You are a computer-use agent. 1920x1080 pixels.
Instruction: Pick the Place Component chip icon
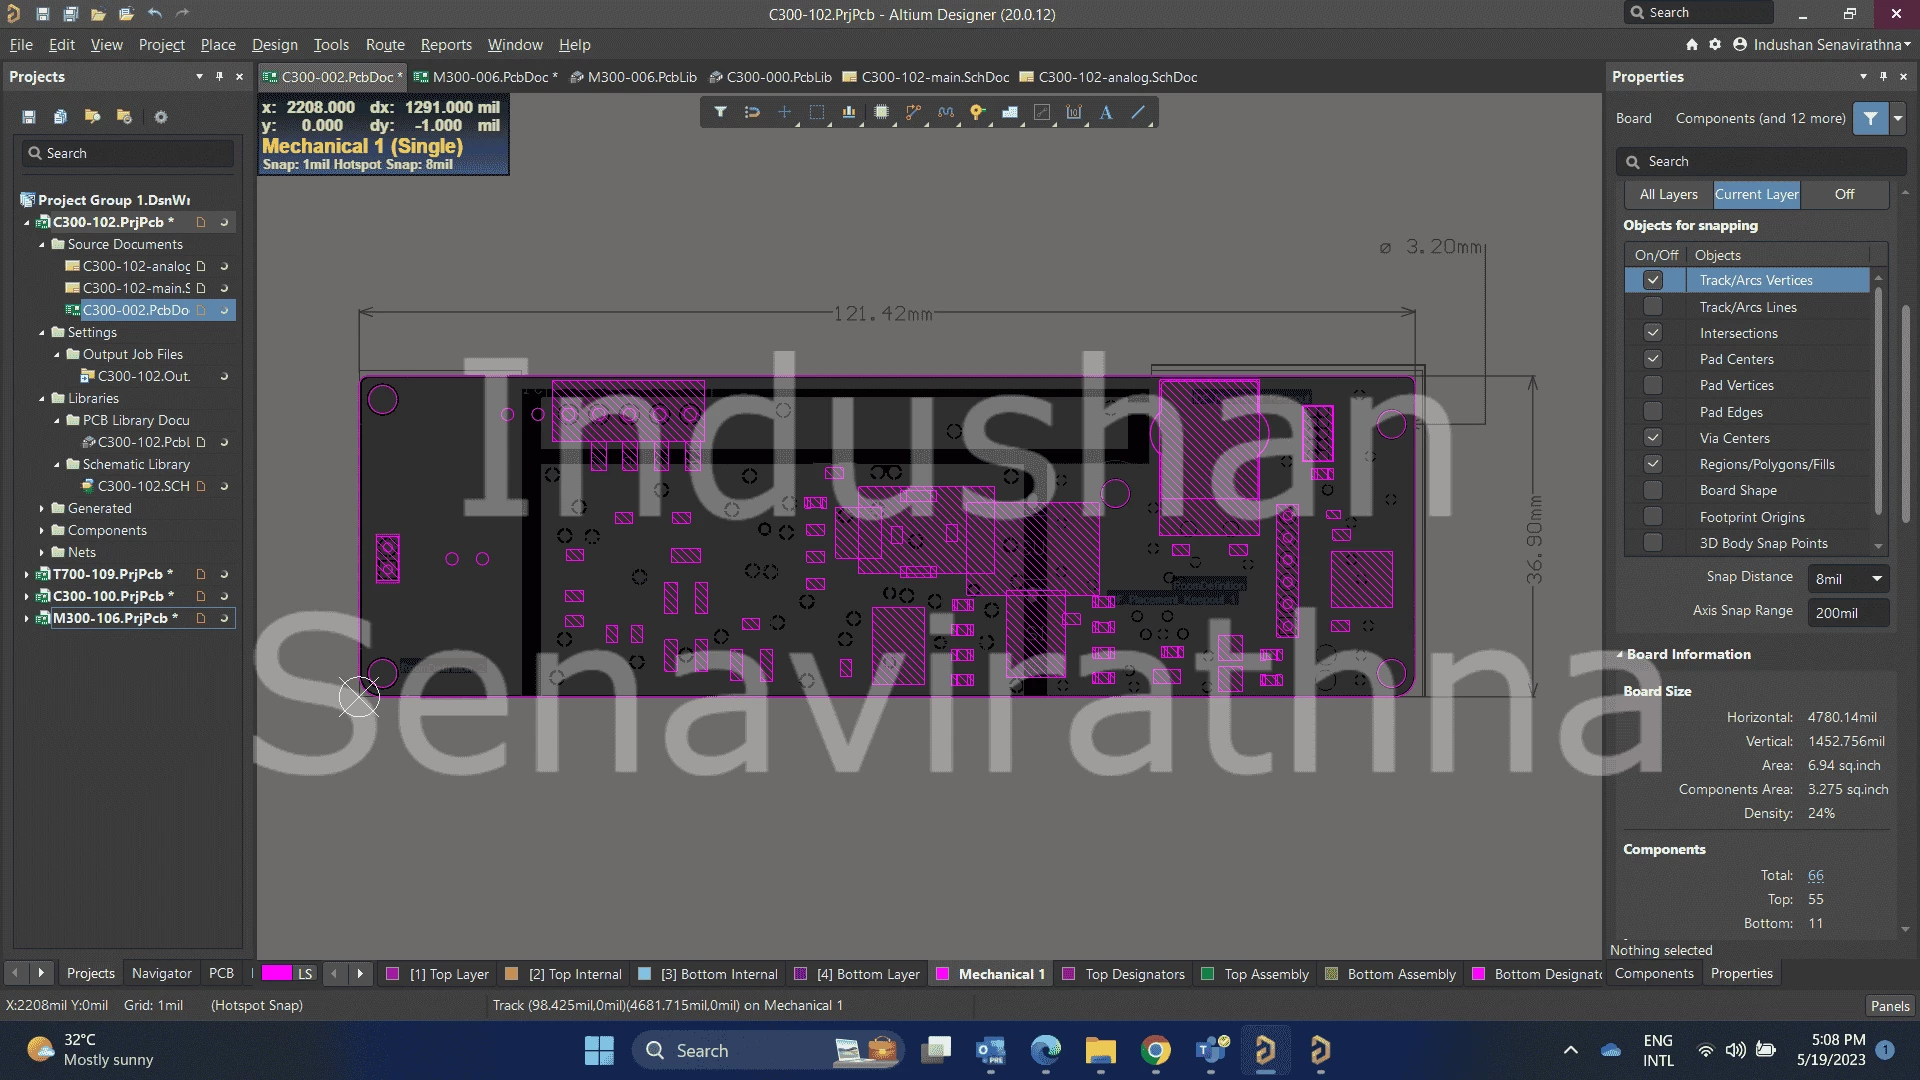tap(881, 113)
